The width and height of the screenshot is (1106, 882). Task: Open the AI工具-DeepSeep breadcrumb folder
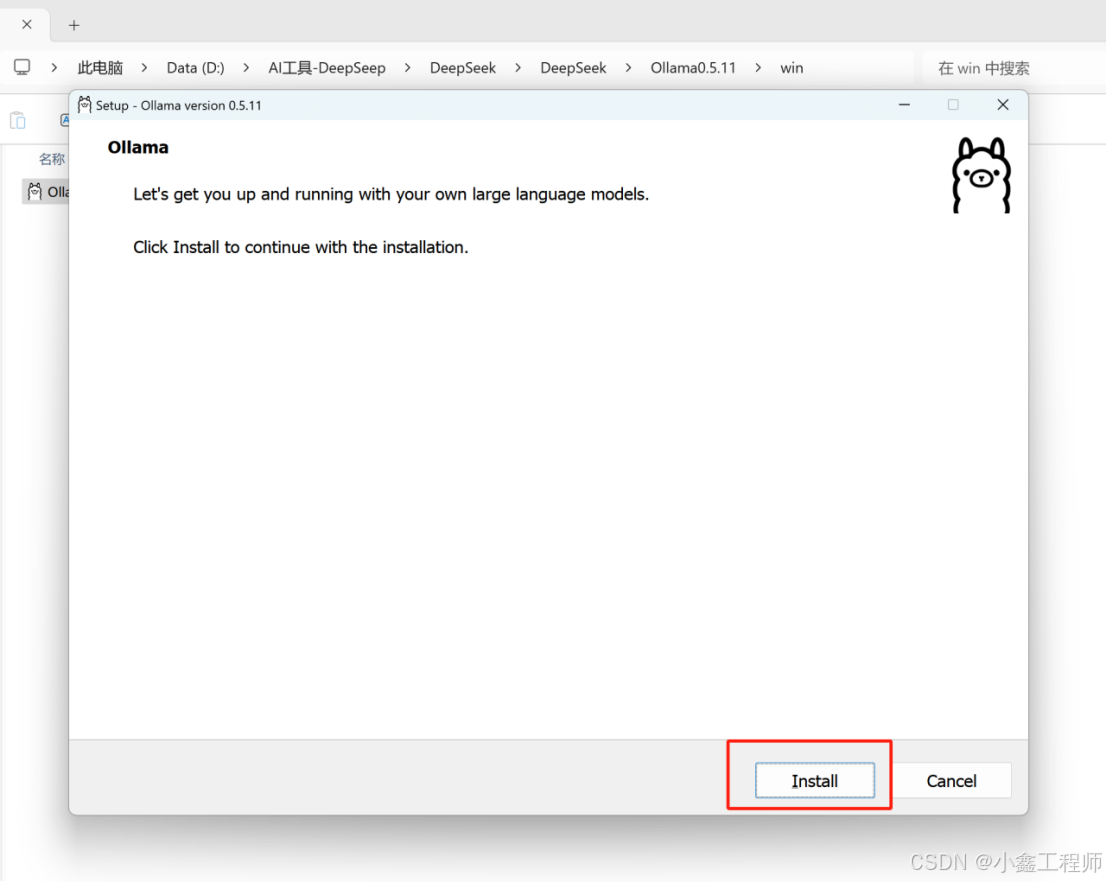pos(327,68)
